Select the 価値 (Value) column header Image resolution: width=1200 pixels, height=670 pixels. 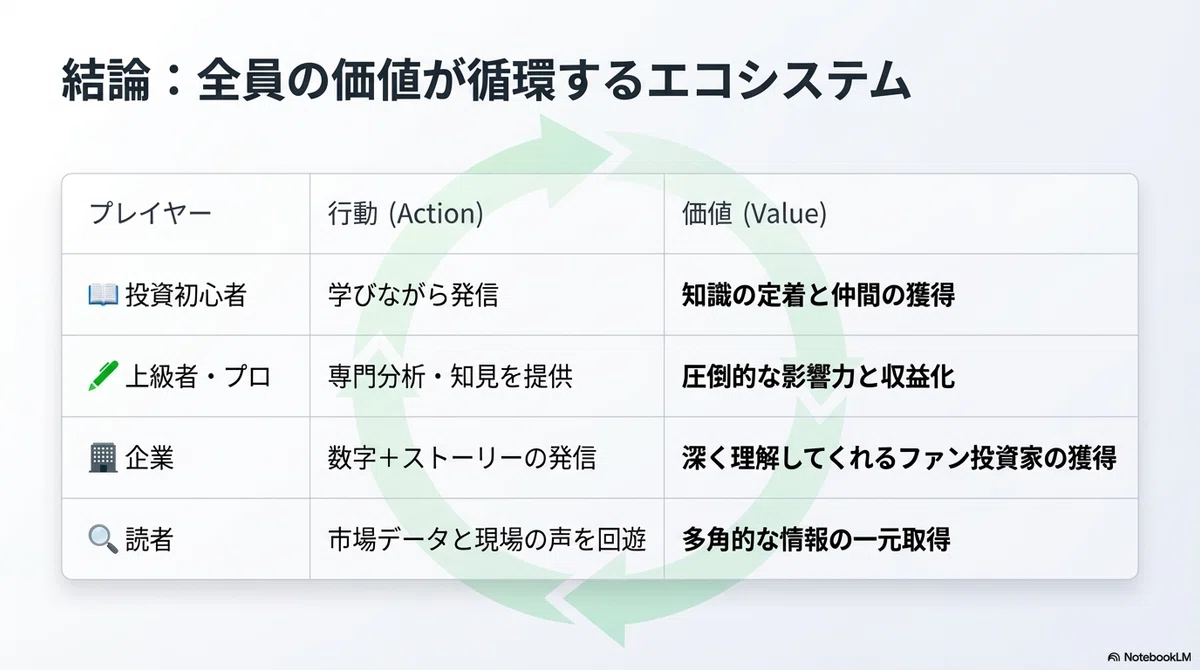point(754,214)
